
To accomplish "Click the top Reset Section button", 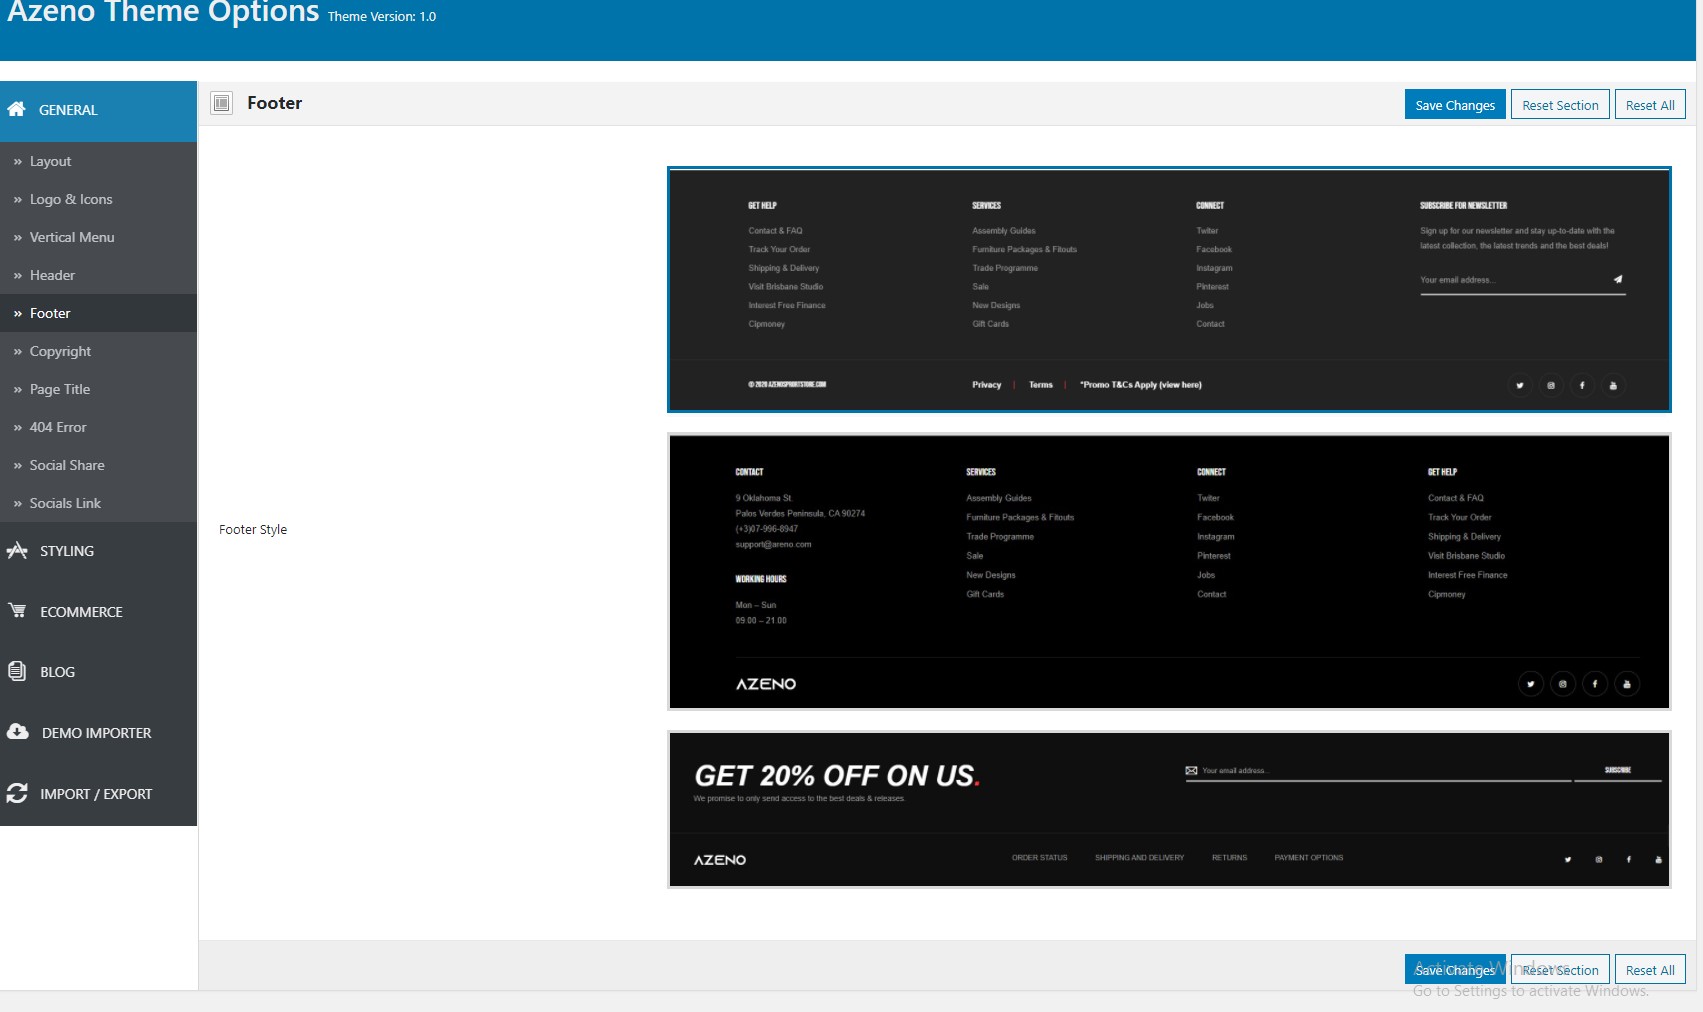I will pos(1560,105).
